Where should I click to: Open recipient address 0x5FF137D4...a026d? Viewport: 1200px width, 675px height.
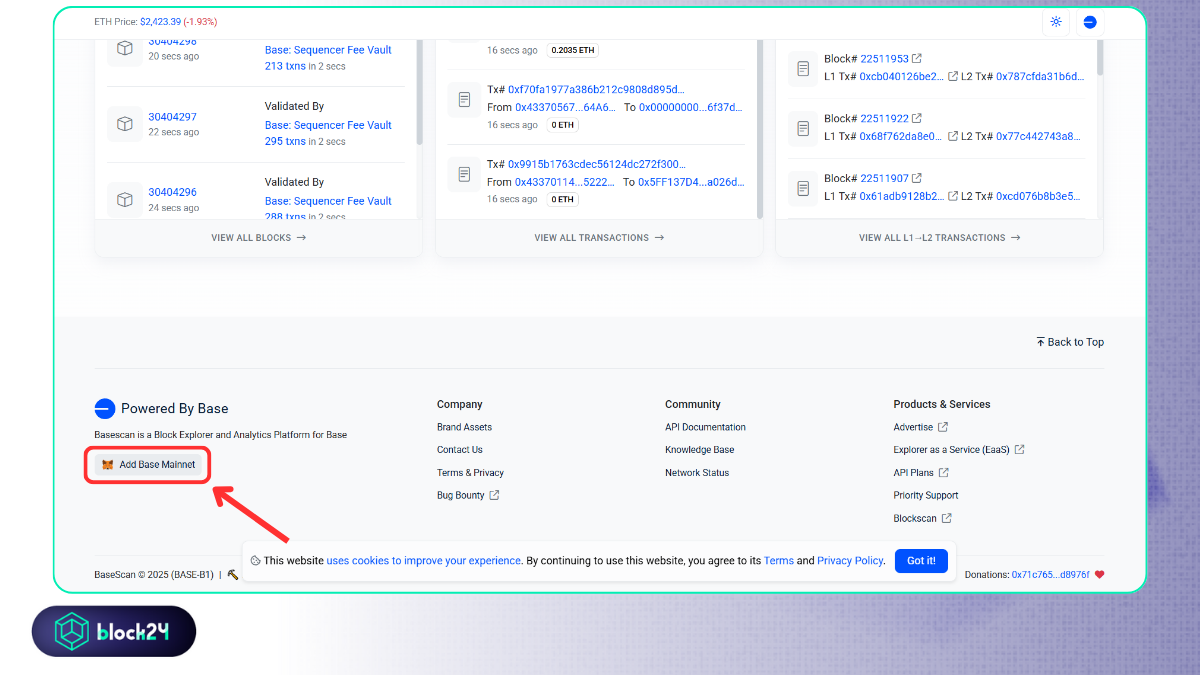coord(691,182)
